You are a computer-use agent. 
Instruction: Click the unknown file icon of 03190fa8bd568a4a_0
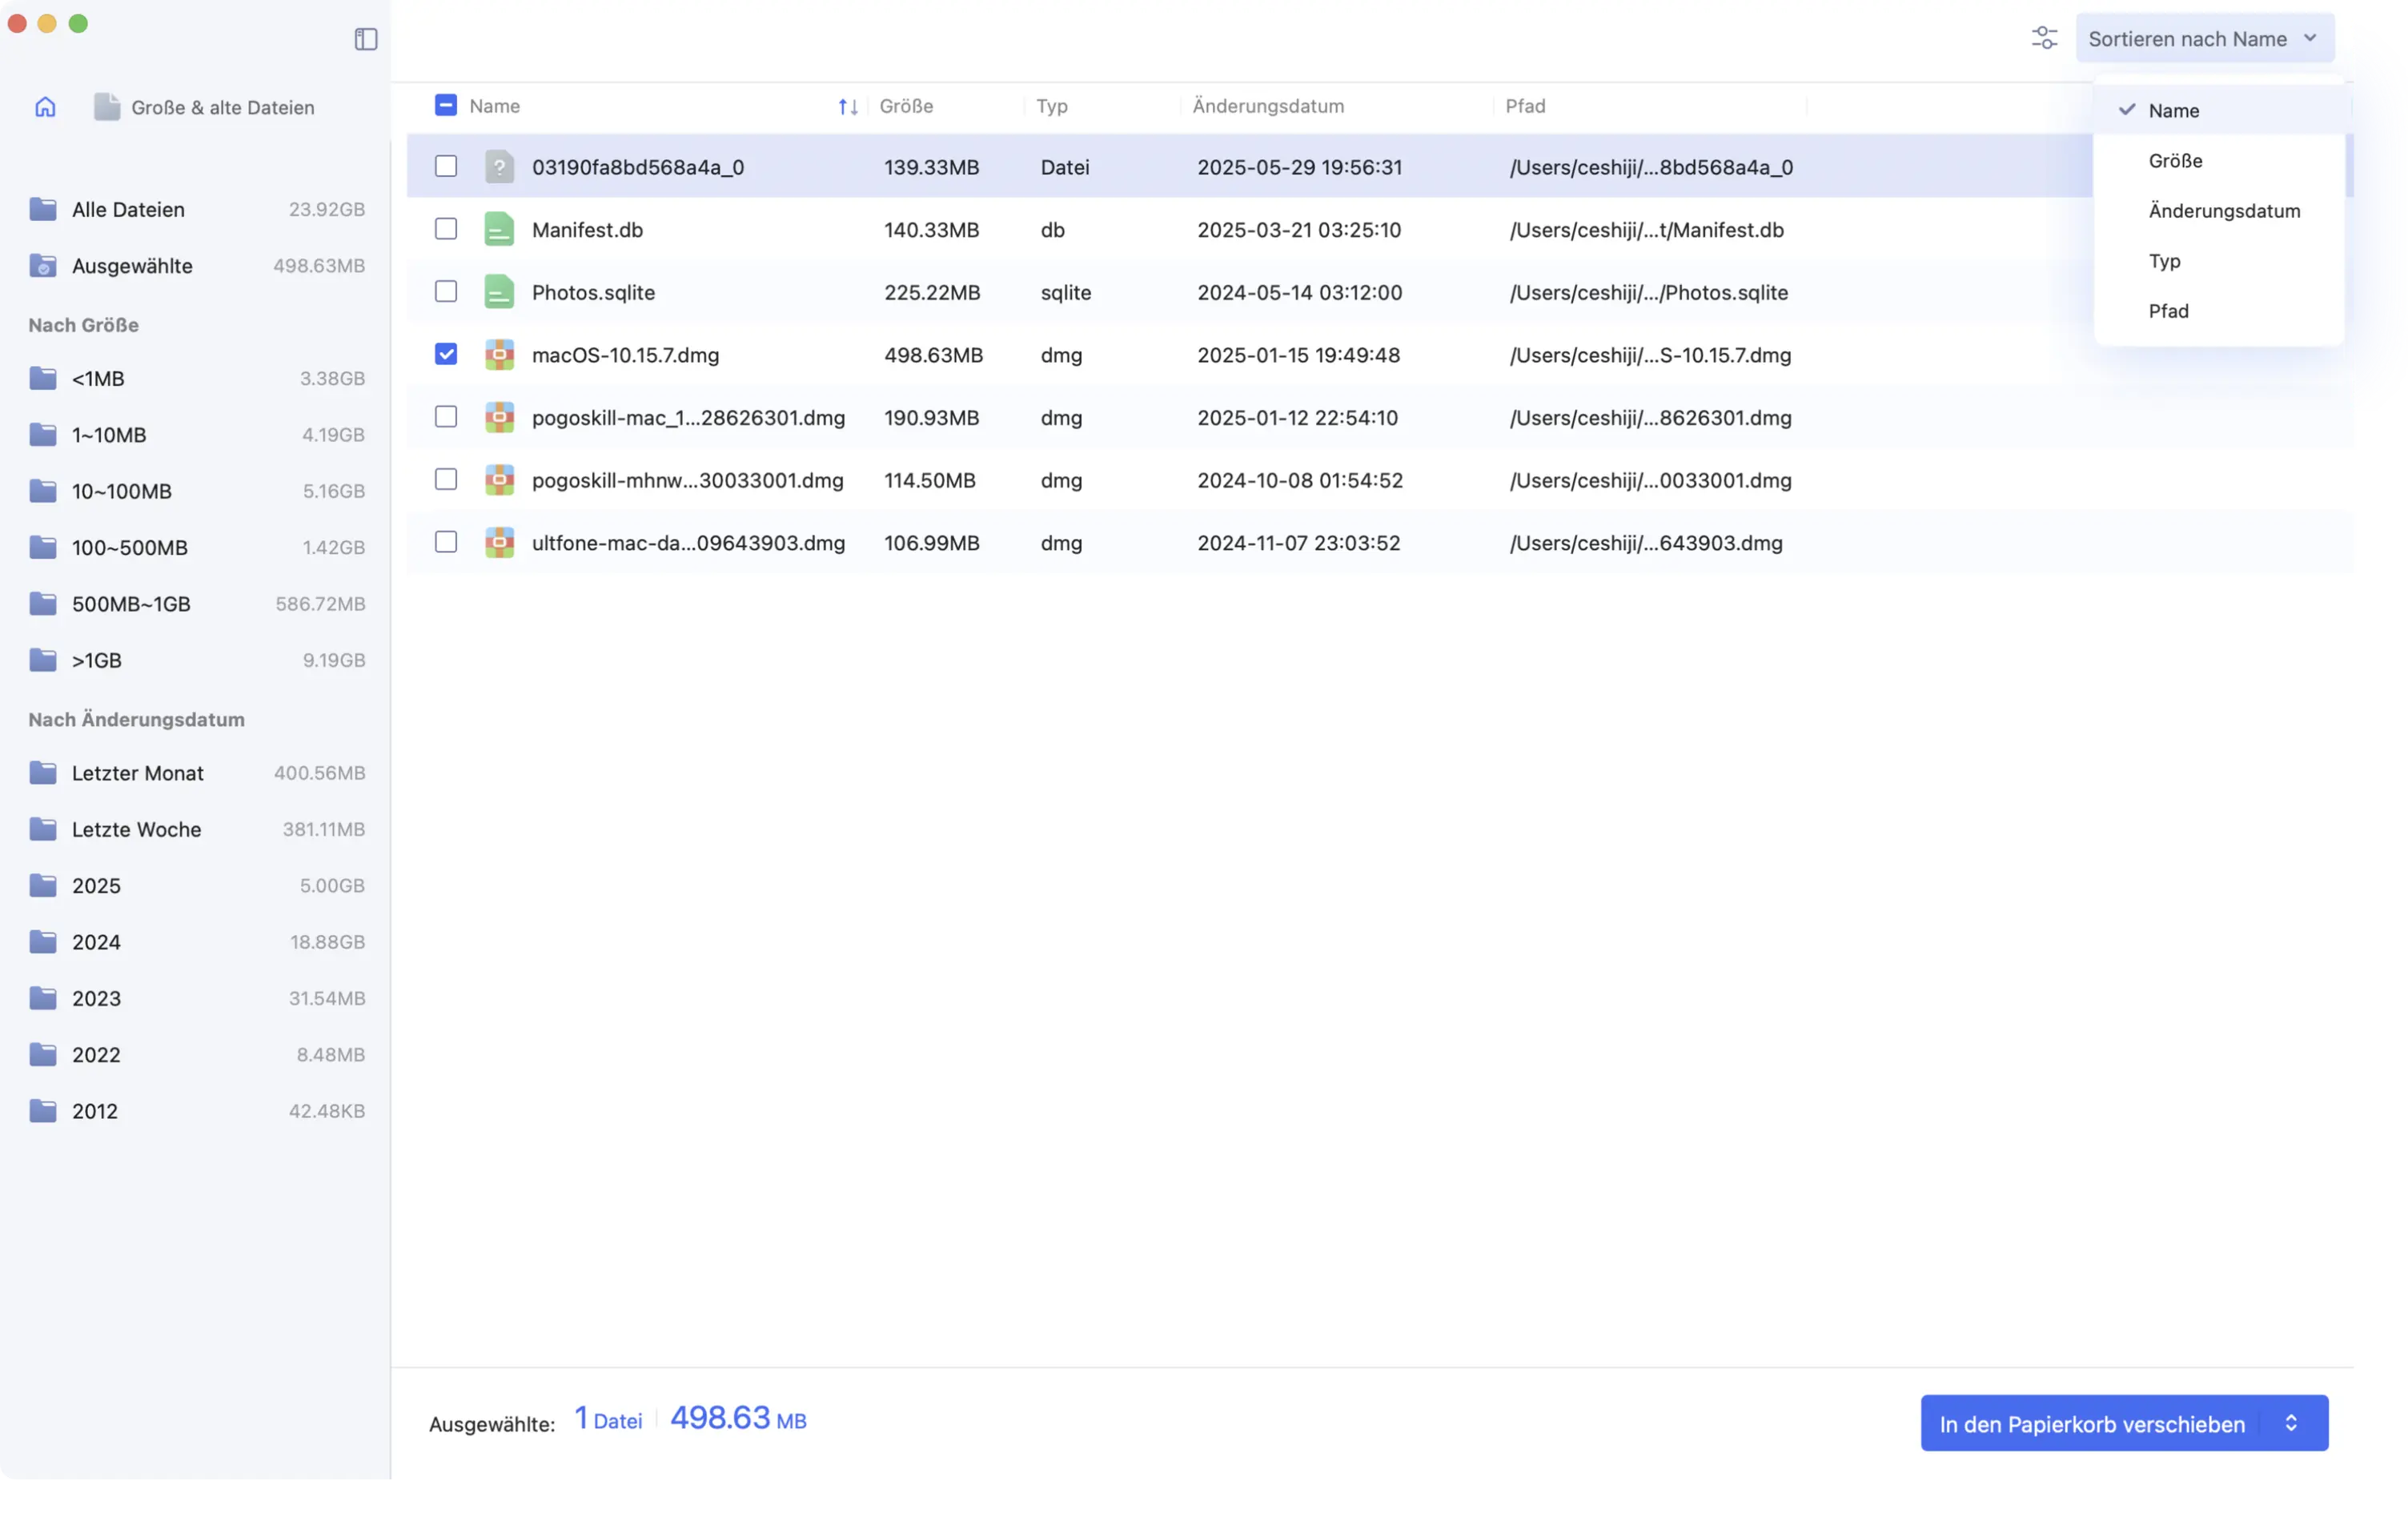pyautogui.click(x=499, y=167)
